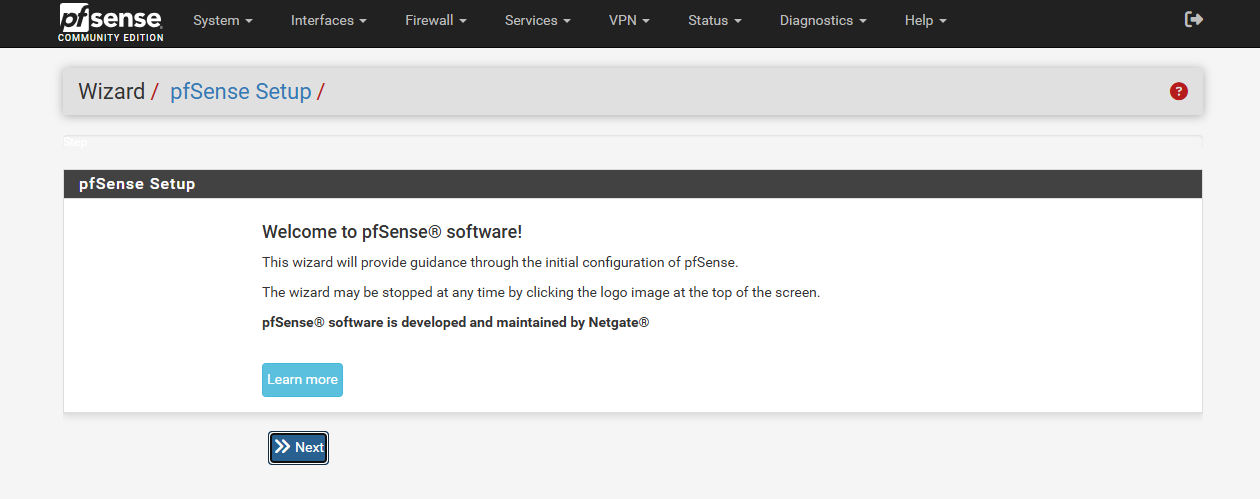Expand the Interfaces menu
This screenshot has width=1260, height=499.
(x=328, y=20)
